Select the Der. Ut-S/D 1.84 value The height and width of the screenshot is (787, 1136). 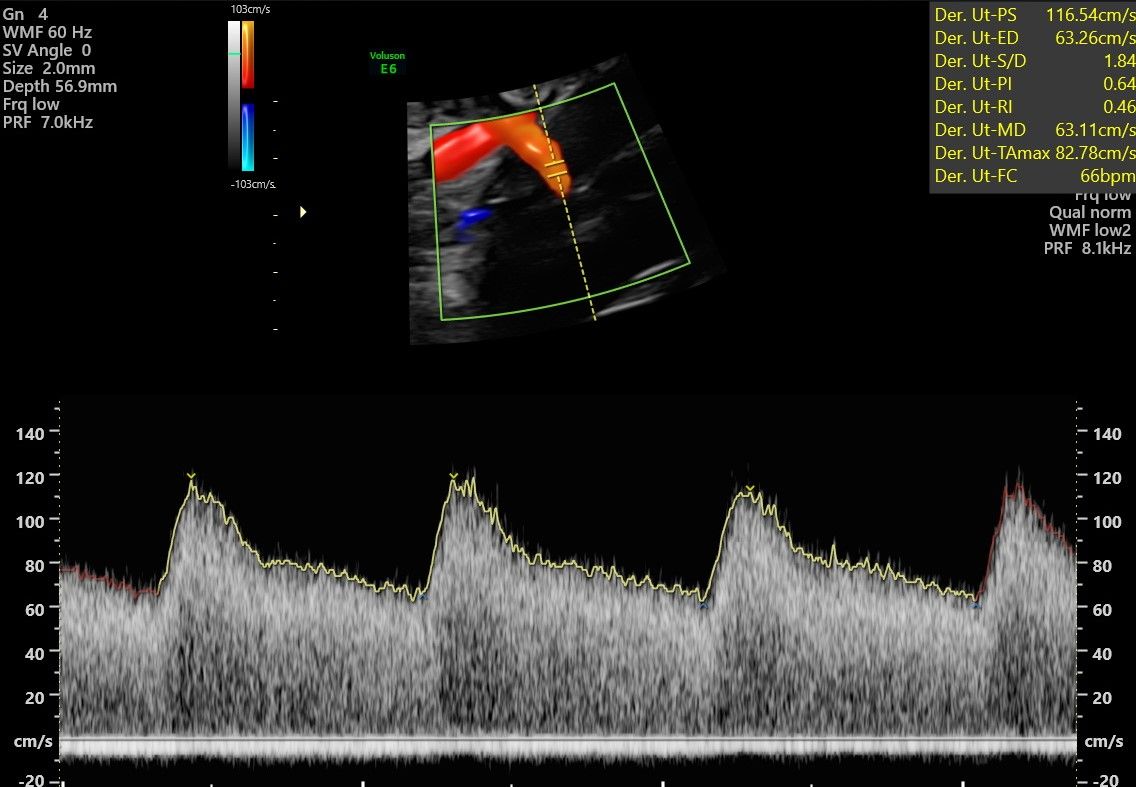pyautogui.click(x=1035, y=61)
